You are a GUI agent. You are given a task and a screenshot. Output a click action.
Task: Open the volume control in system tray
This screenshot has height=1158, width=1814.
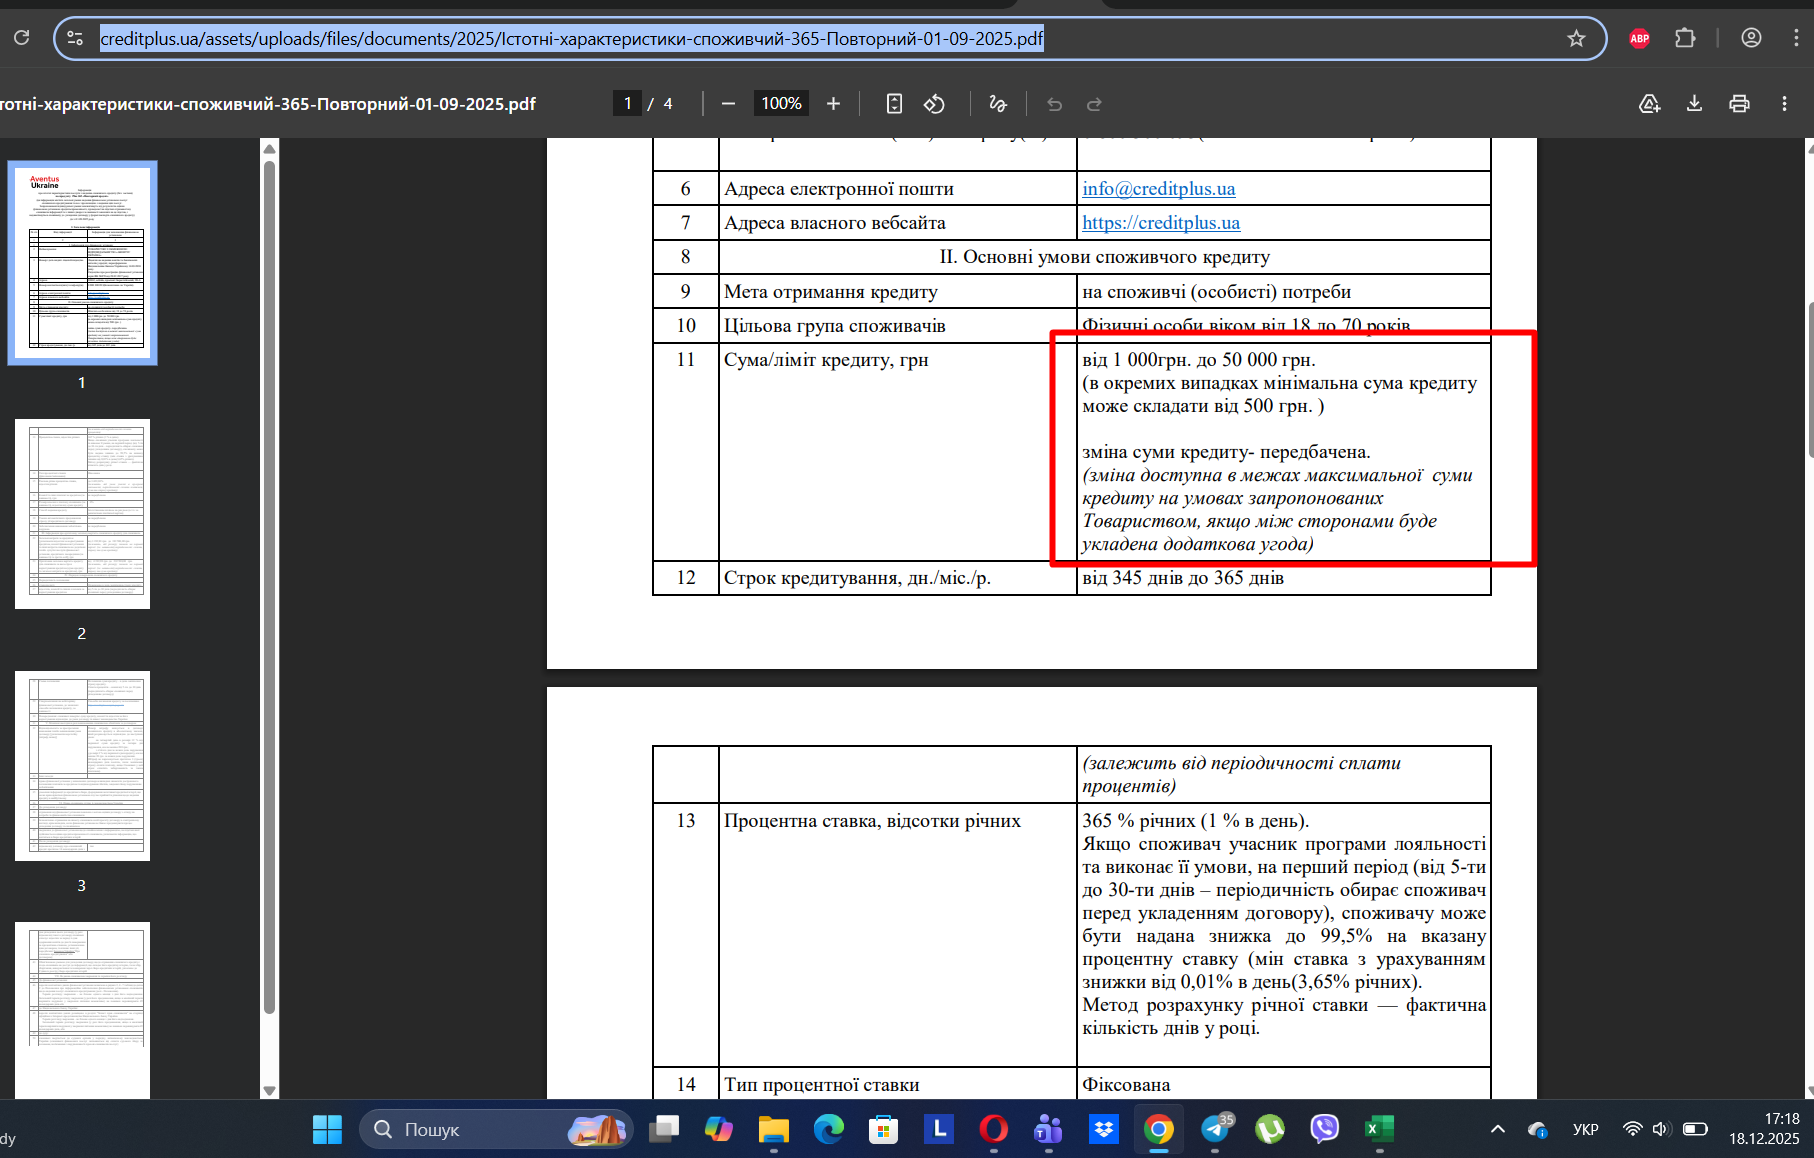point(1661,1129)
